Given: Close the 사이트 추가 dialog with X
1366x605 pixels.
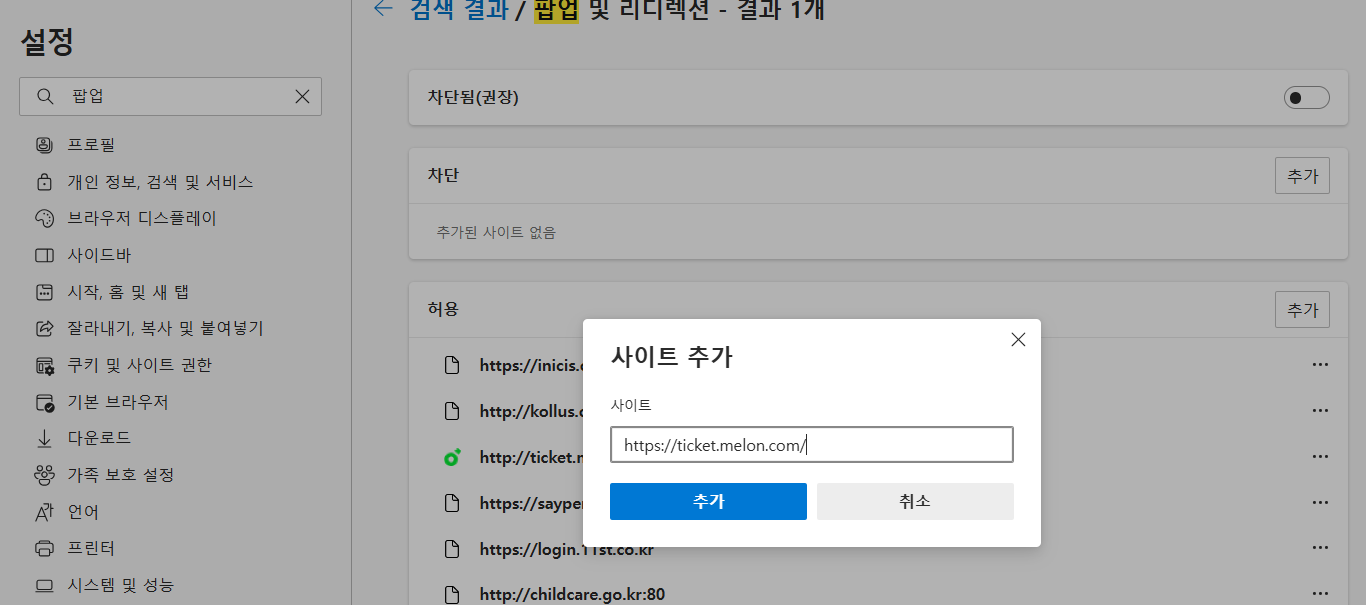Looking at the screenshot, I should click(1018, 339).
